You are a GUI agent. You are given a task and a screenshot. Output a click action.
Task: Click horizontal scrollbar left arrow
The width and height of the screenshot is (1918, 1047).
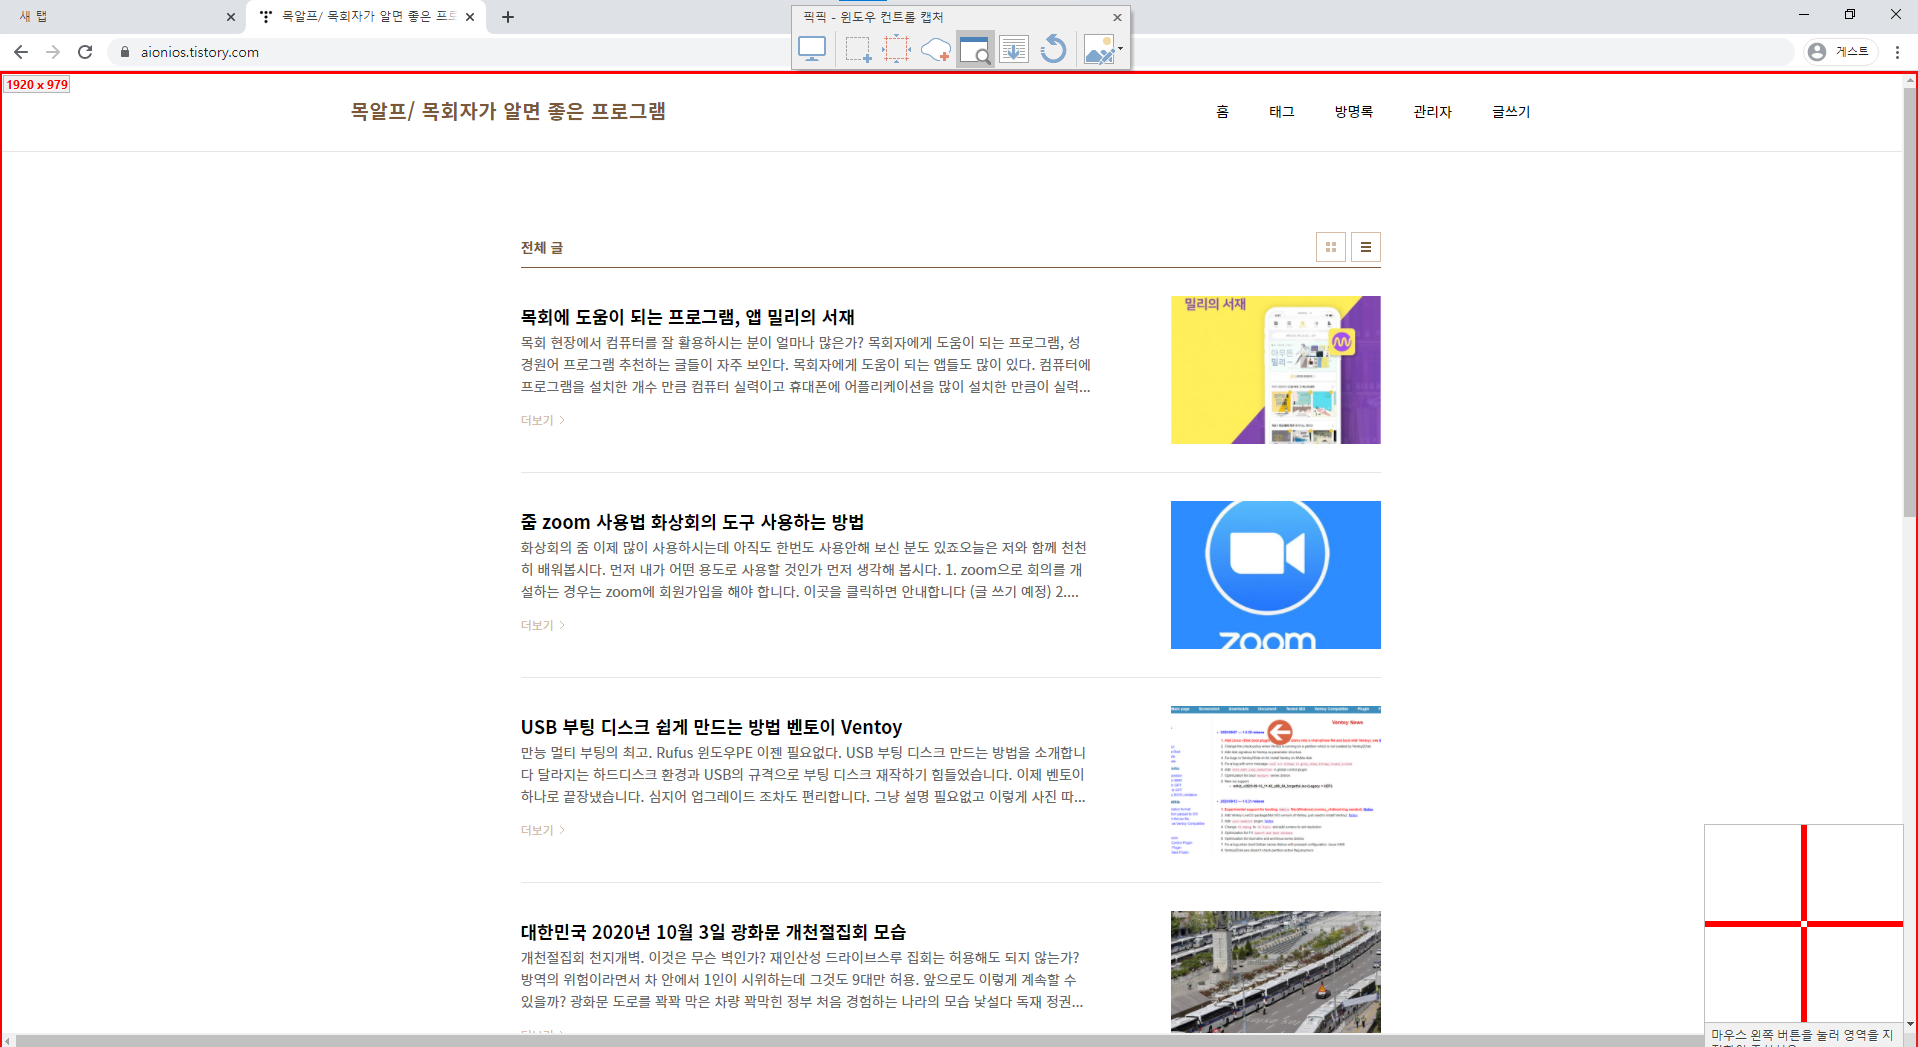click(8, 1041)
